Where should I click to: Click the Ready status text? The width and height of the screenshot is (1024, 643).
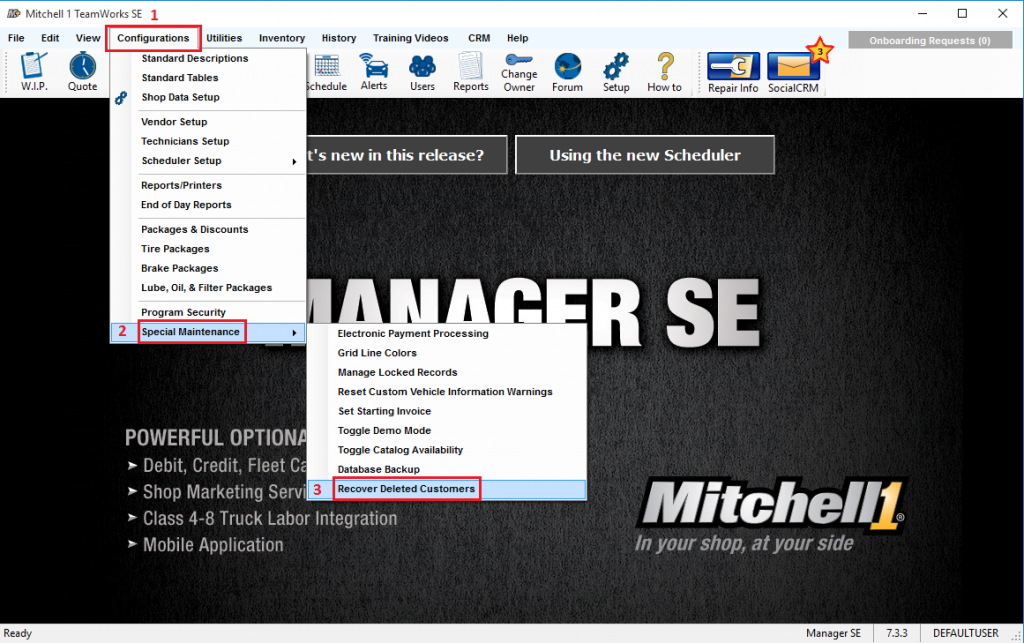tap(18, 633)
